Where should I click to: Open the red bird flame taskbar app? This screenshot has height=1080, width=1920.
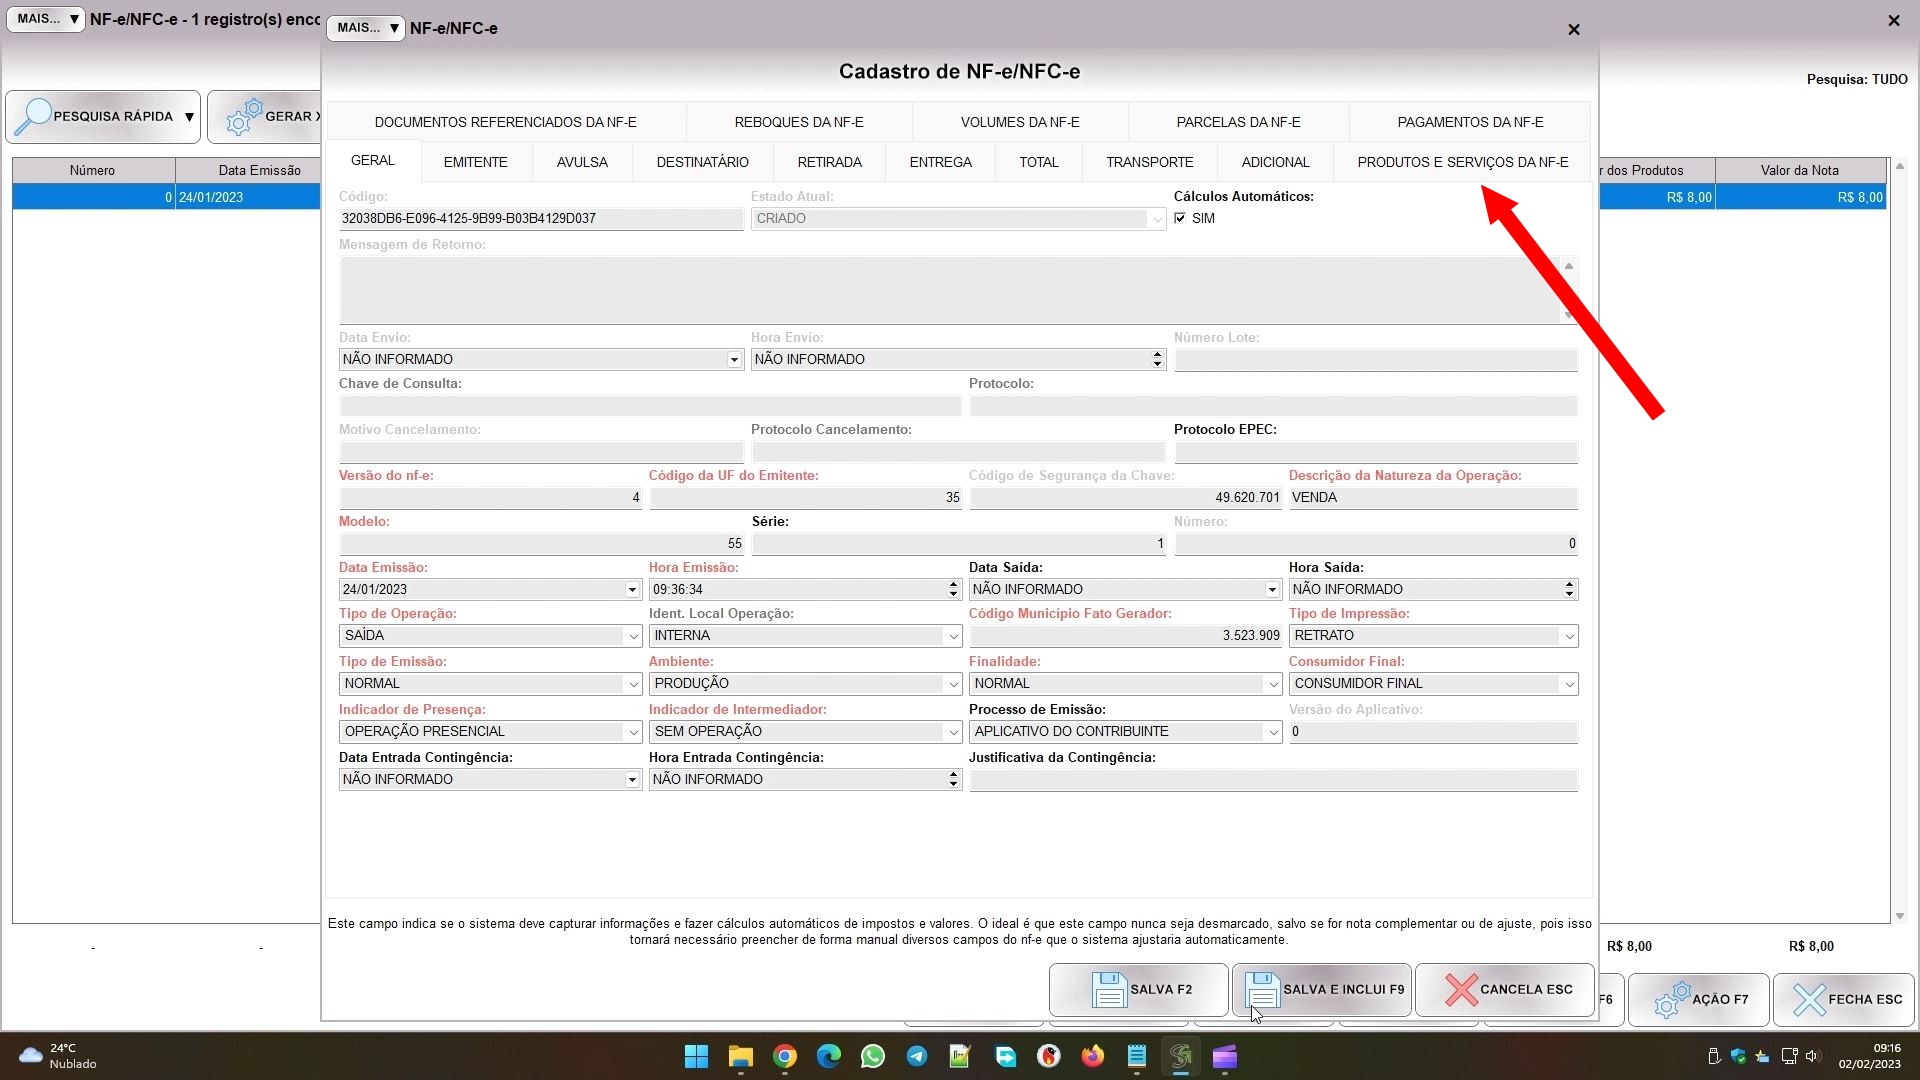coord(1049,1056)
